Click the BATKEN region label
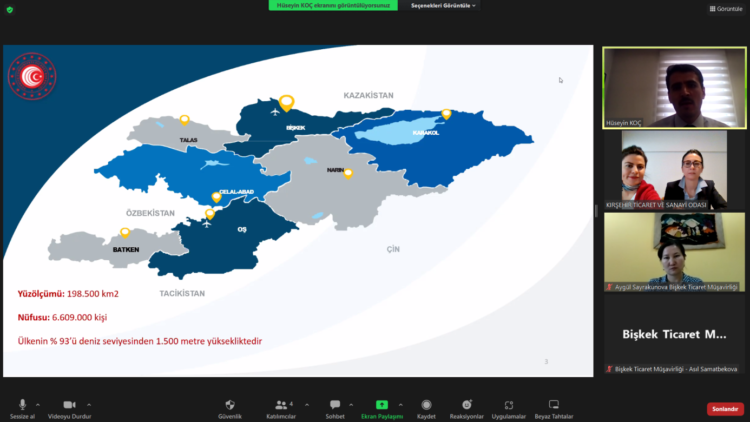This screenshot has width=750, height=422. [126, 250]
